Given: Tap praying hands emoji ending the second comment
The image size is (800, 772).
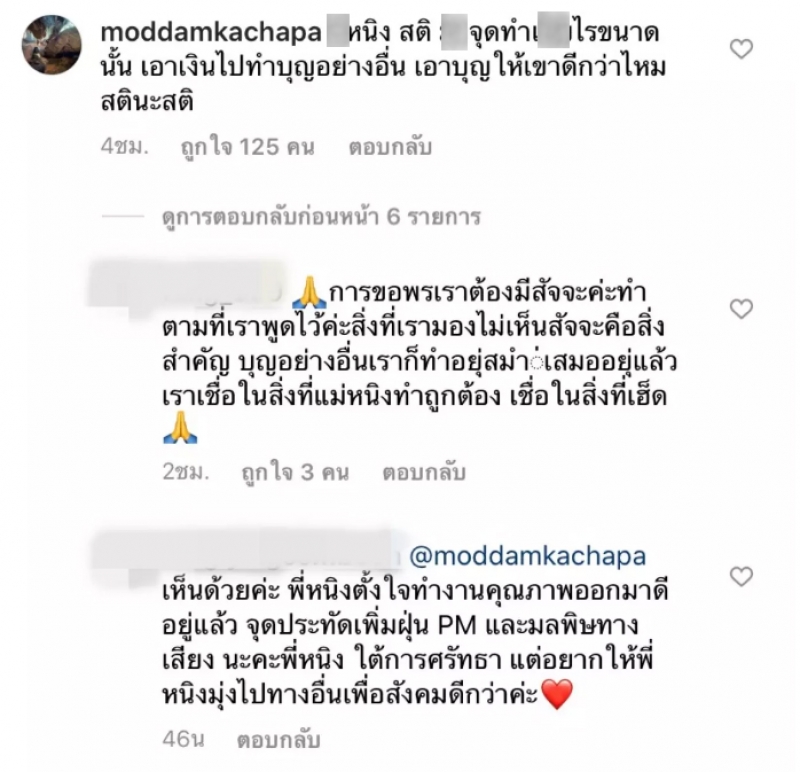Looking at the screenshot, I should [180, 428].
